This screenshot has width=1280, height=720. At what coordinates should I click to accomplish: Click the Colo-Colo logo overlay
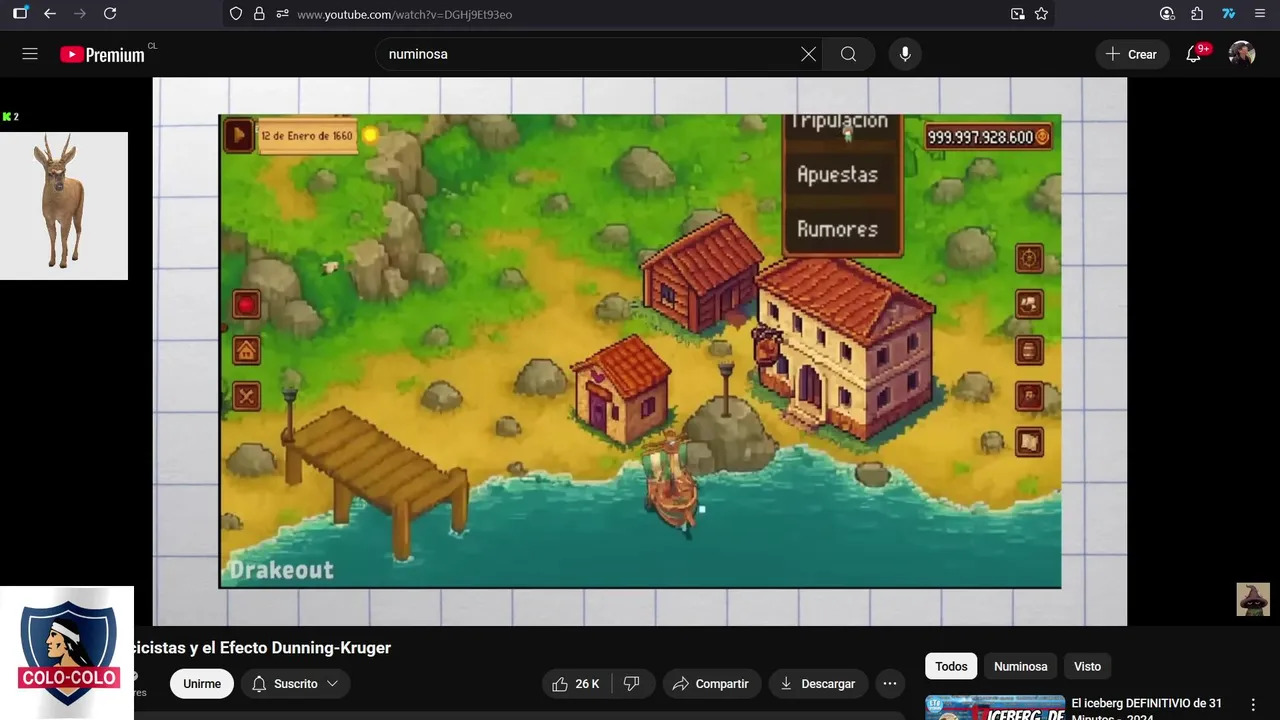click(x=67, y=653)
